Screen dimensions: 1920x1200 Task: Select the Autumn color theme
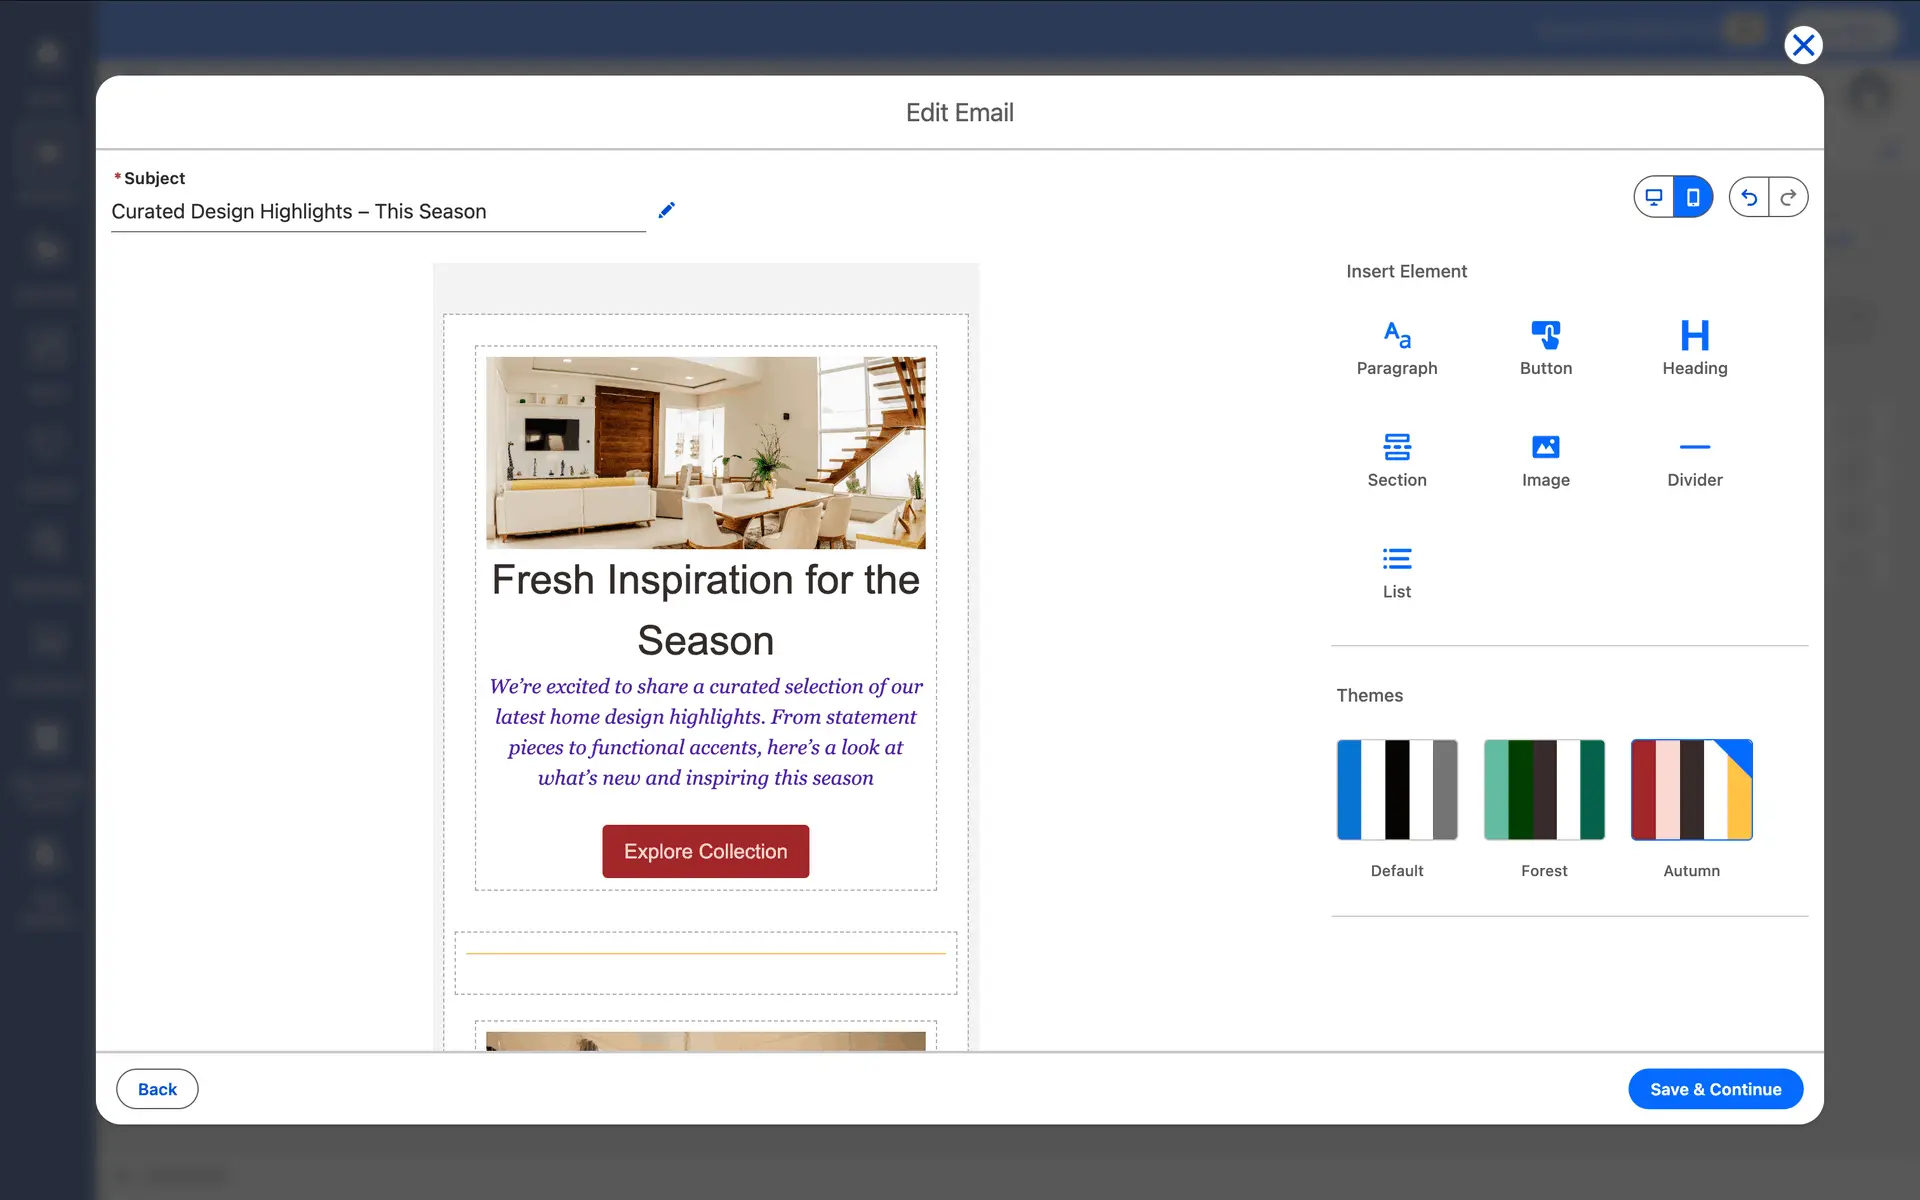(x=1691, y=790)
